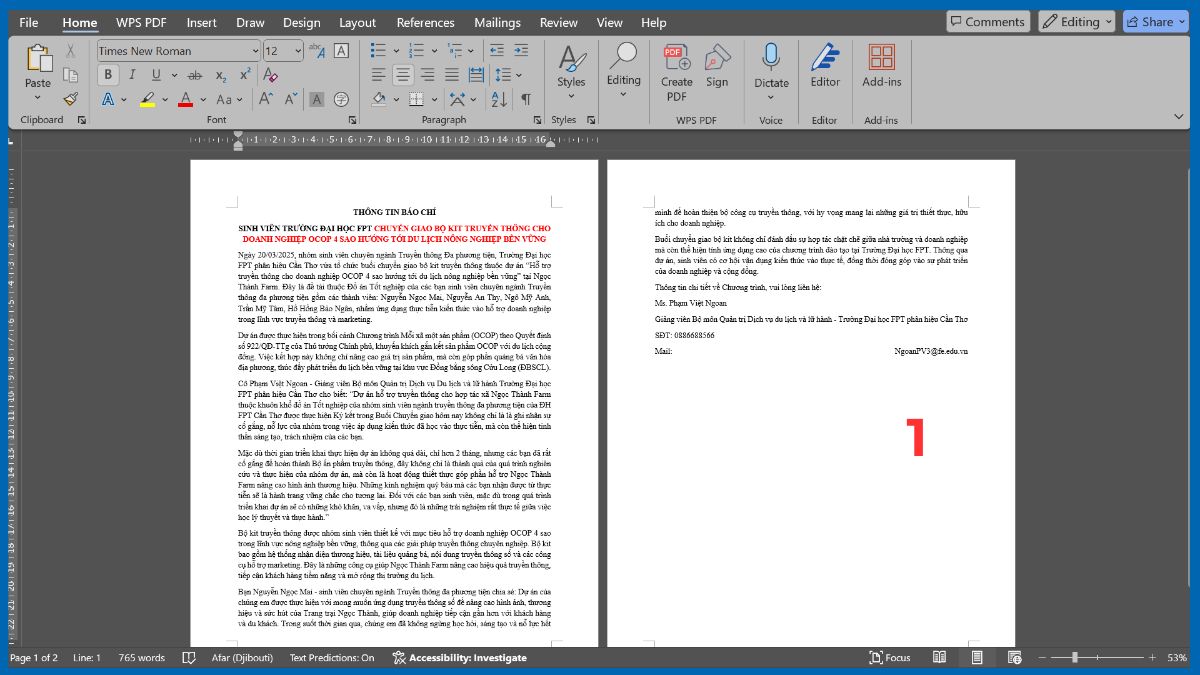Image resolution: width=1200 pixels, height=675 pixels.
Task: Click the Comments button
Action: click(988, 21)
